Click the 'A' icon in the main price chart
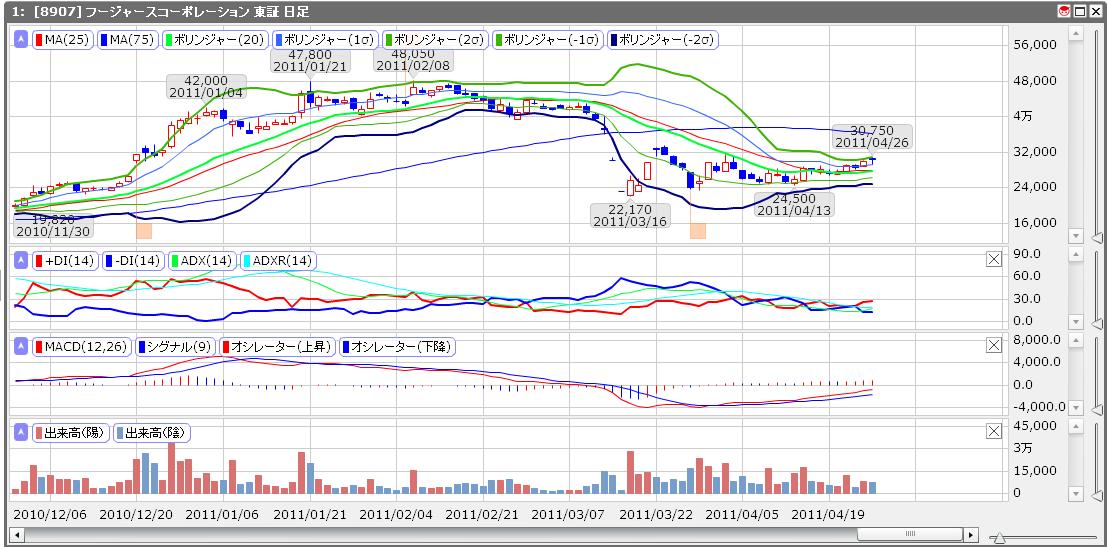The height and width of the screenshot is (547, 1107). (x=21, y=39)
